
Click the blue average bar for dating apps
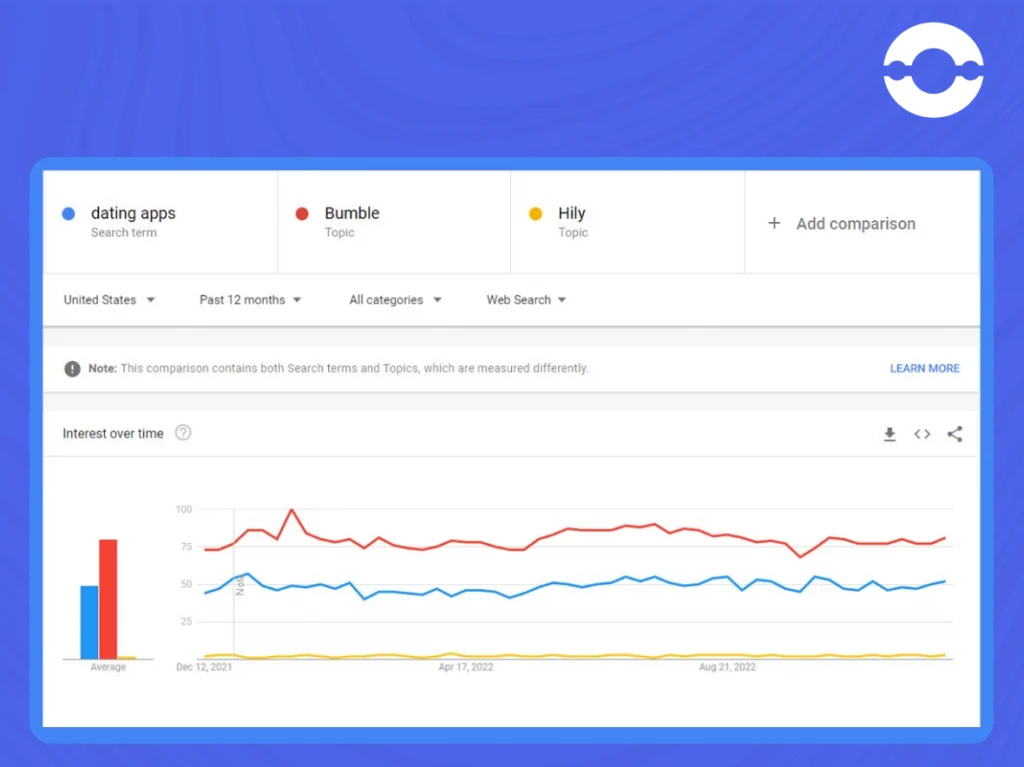(x=89, y=622)
